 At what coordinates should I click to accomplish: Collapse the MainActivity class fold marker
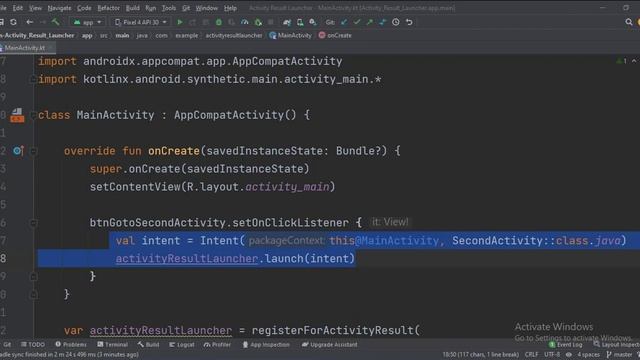coord(33,115)
